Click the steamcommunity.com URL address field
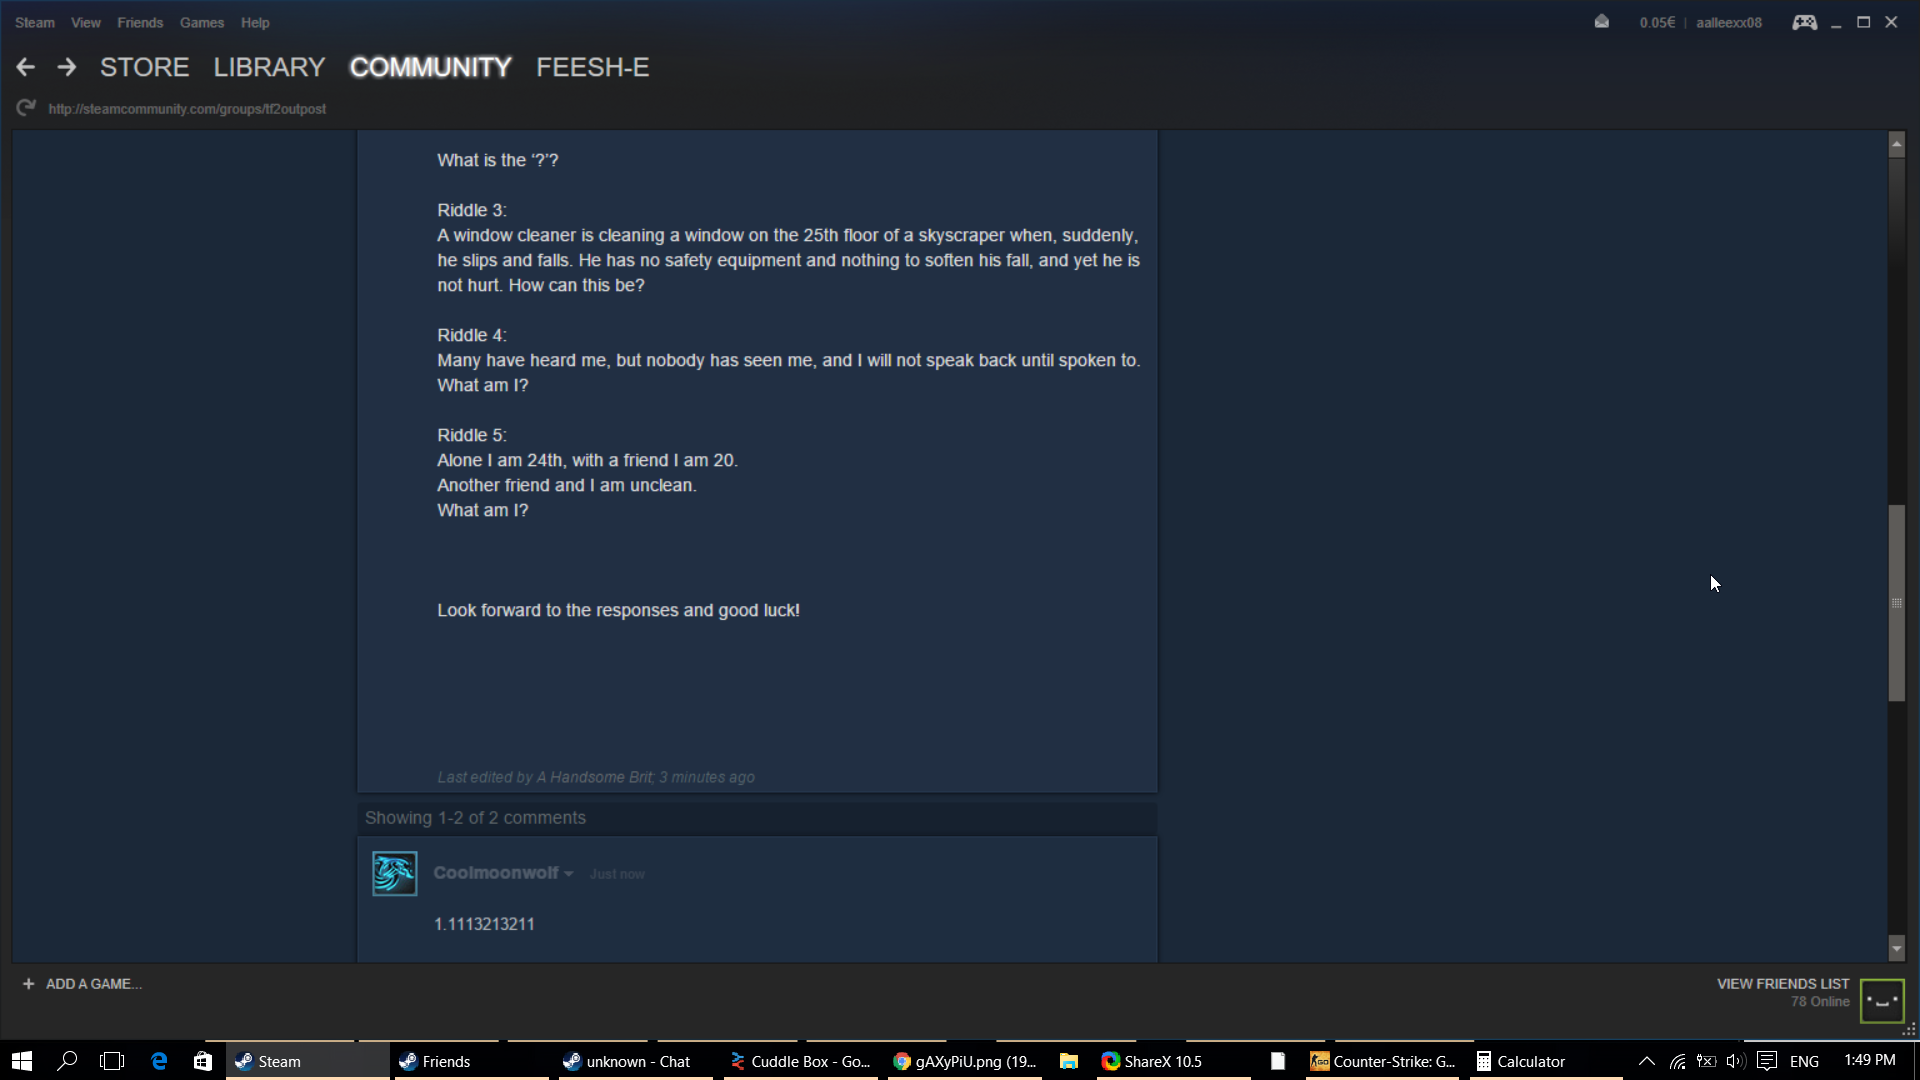 coord(187,108)
